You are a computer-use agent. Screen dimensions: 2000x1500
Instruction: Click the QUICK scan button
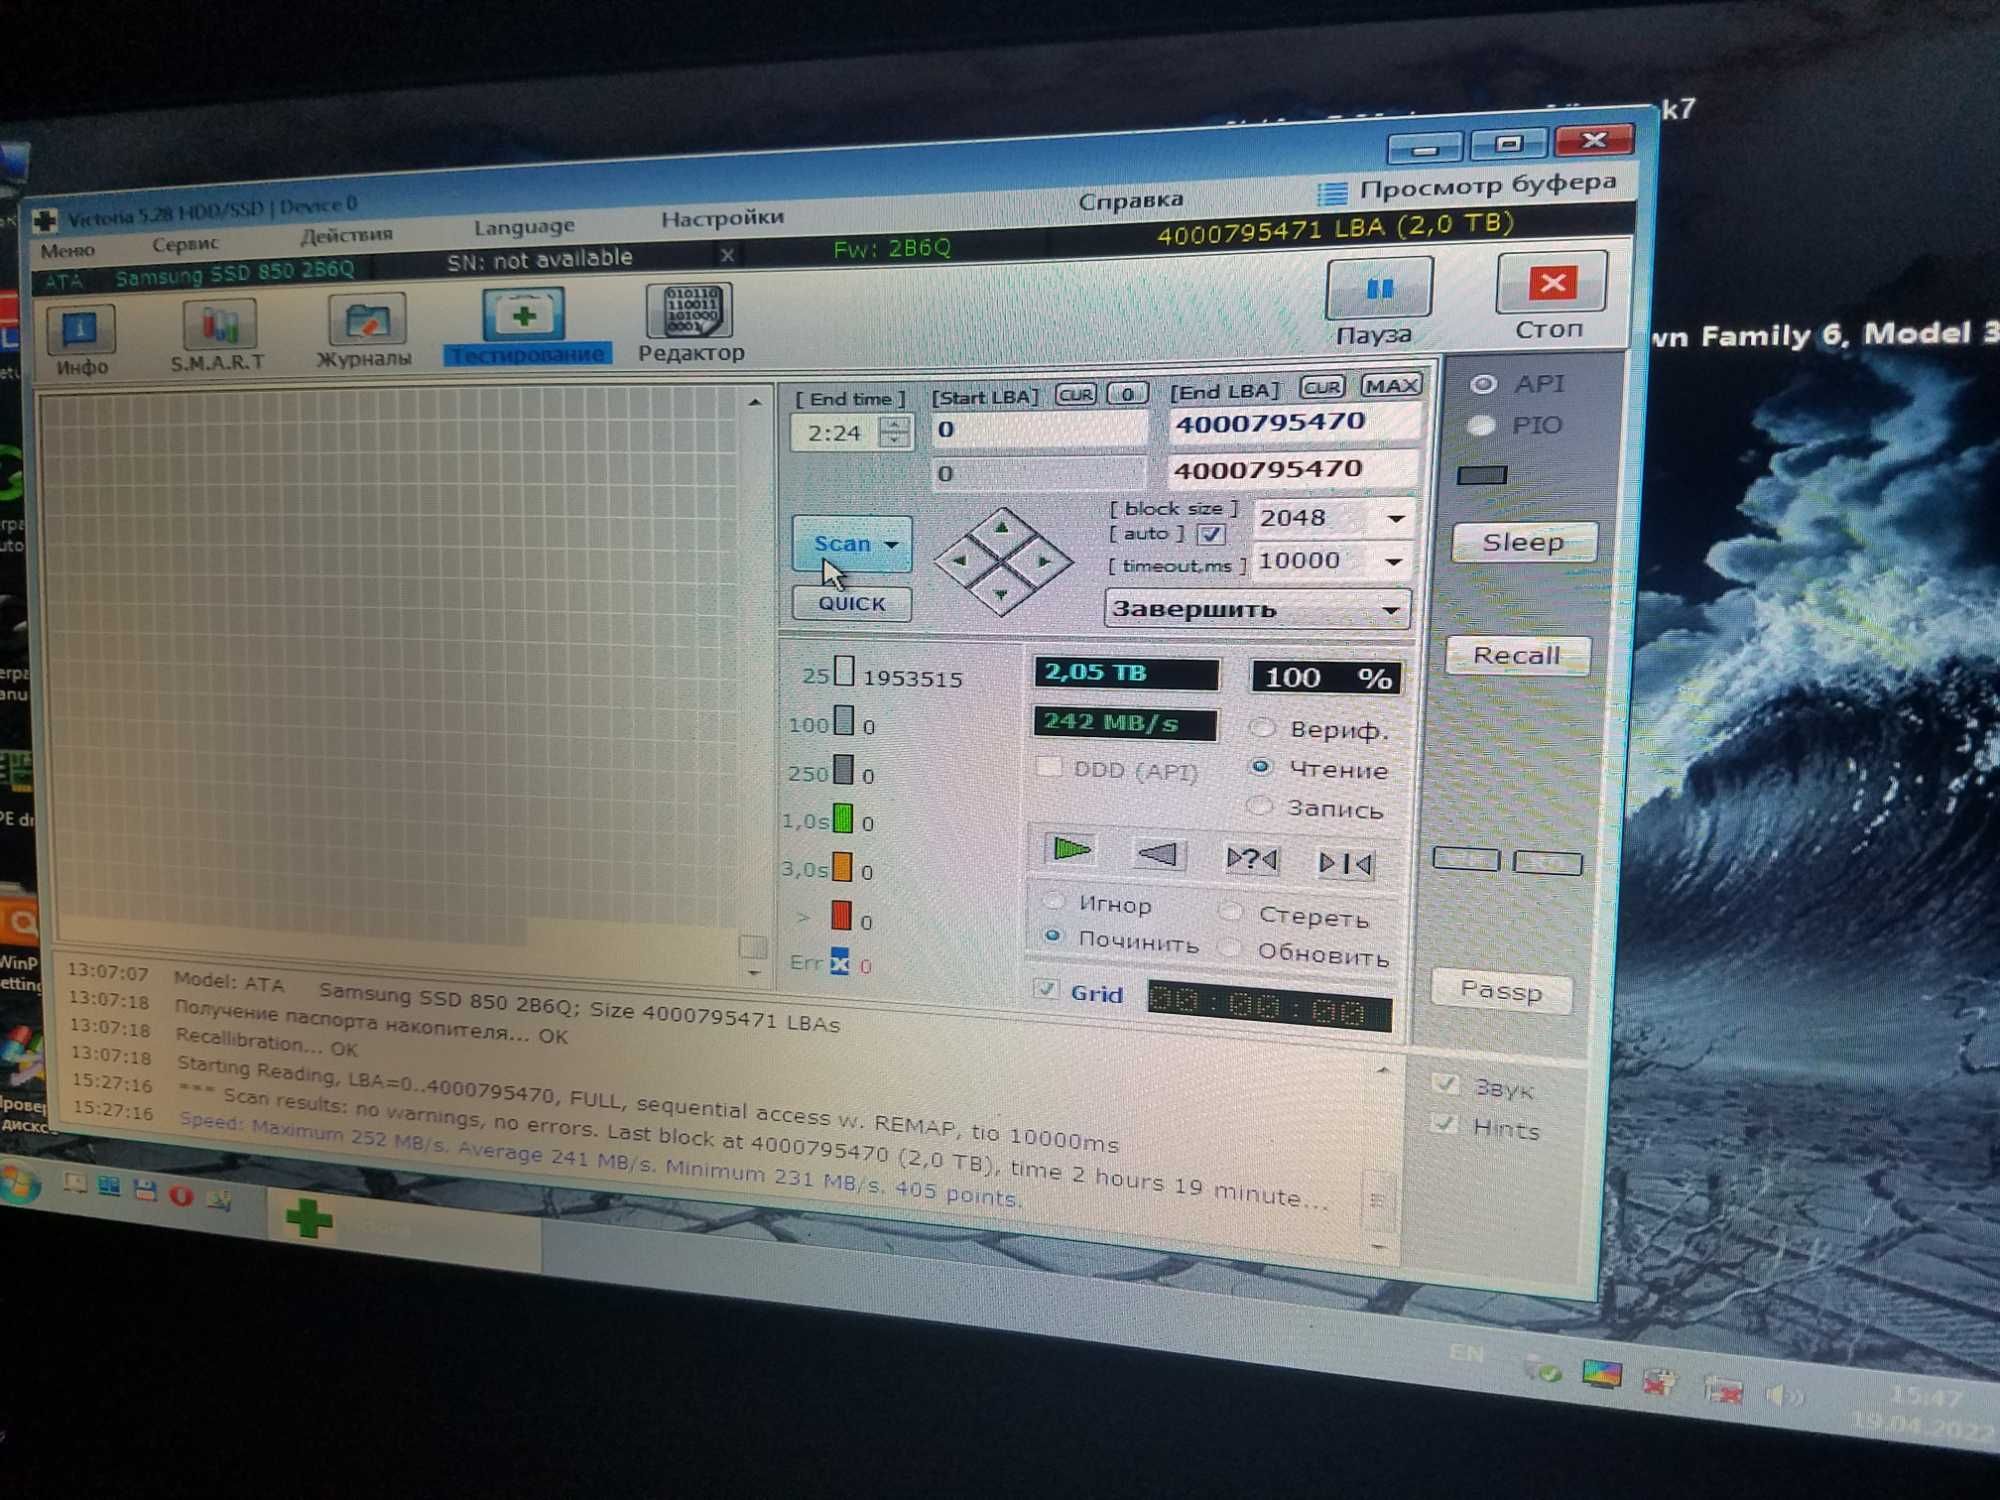point(851,603)
